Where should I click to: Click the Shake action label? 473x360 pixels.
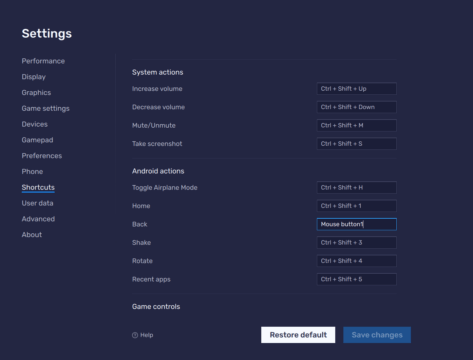point(141,242)
